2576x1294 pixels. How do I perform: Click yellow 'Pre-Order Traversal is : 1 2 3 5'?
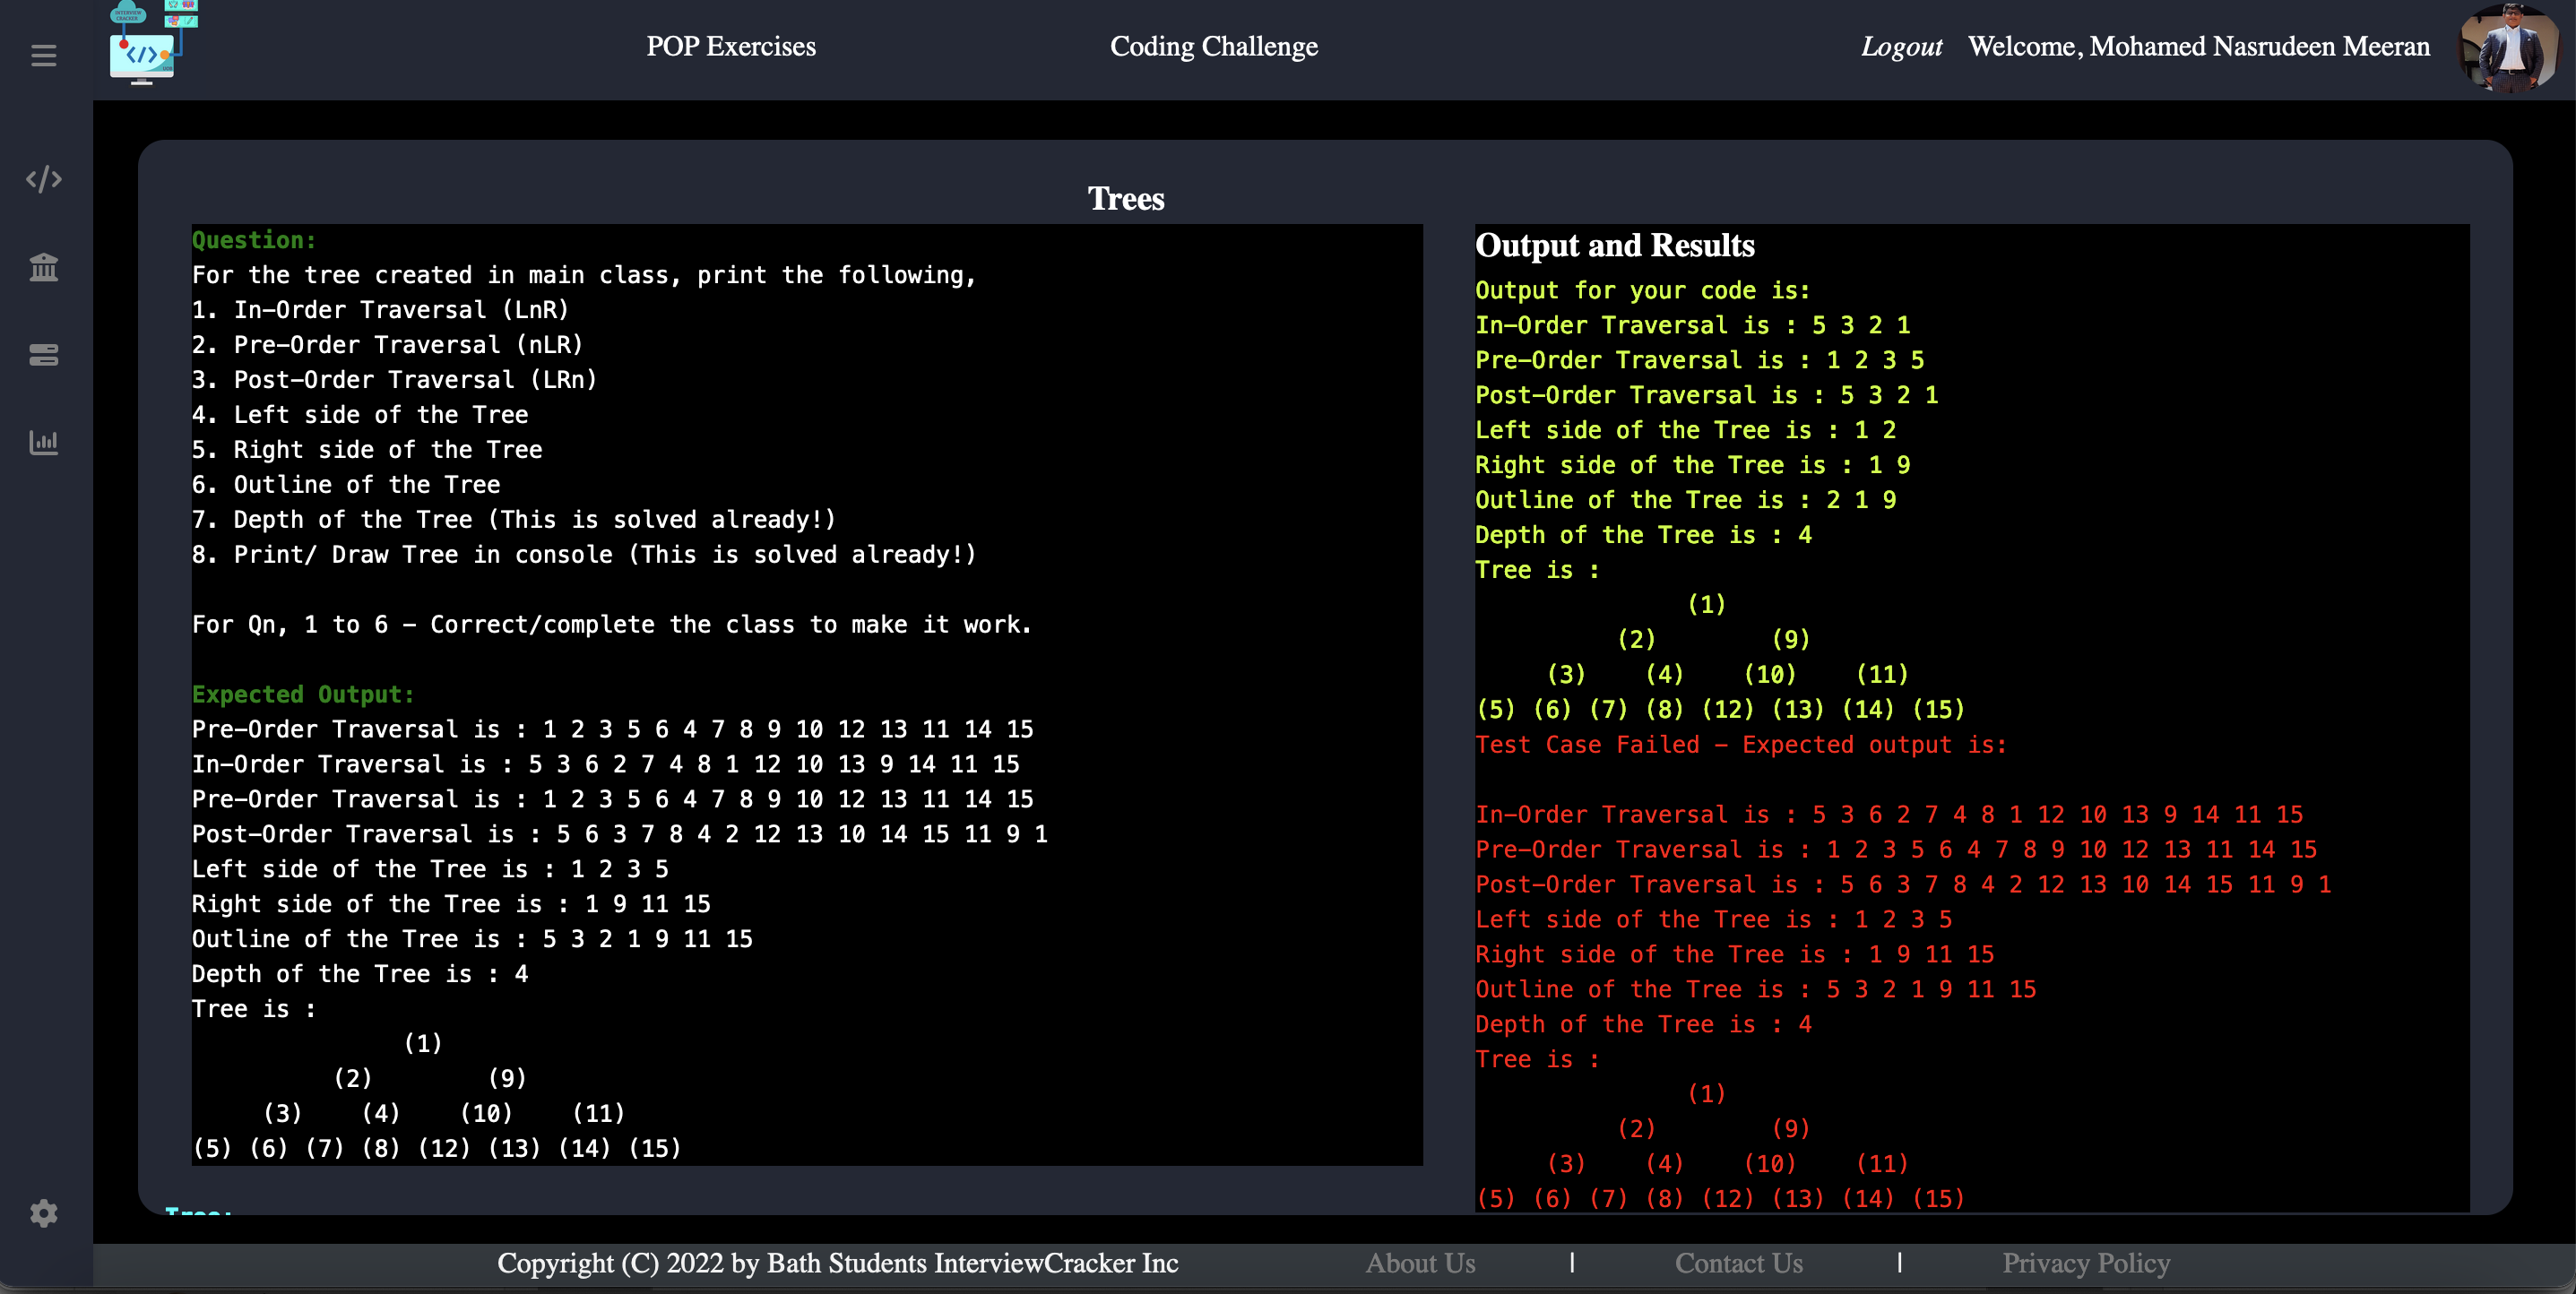point(1700,360)
